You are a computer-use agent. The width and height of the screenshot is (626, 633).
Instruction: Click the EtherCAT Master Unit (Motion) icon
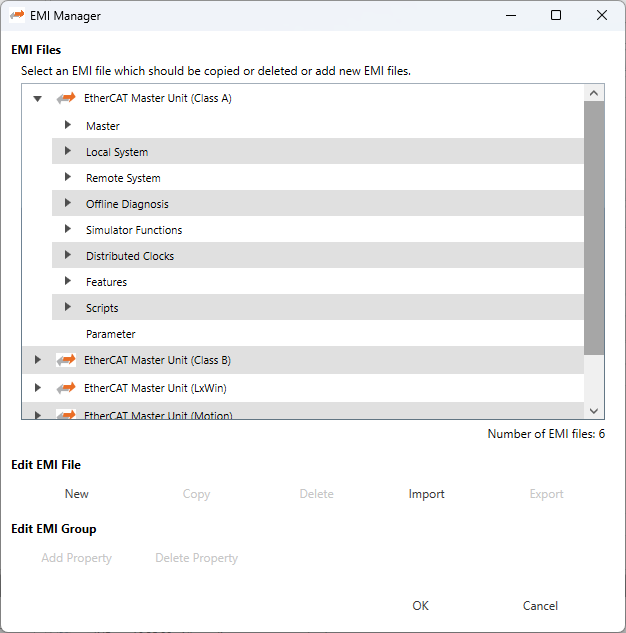click(66, 413)
